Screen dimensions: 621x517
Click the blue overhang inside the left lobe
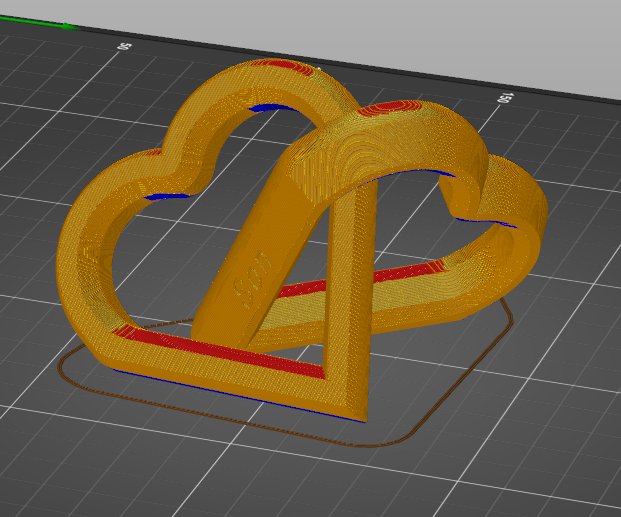coord(163,196)
